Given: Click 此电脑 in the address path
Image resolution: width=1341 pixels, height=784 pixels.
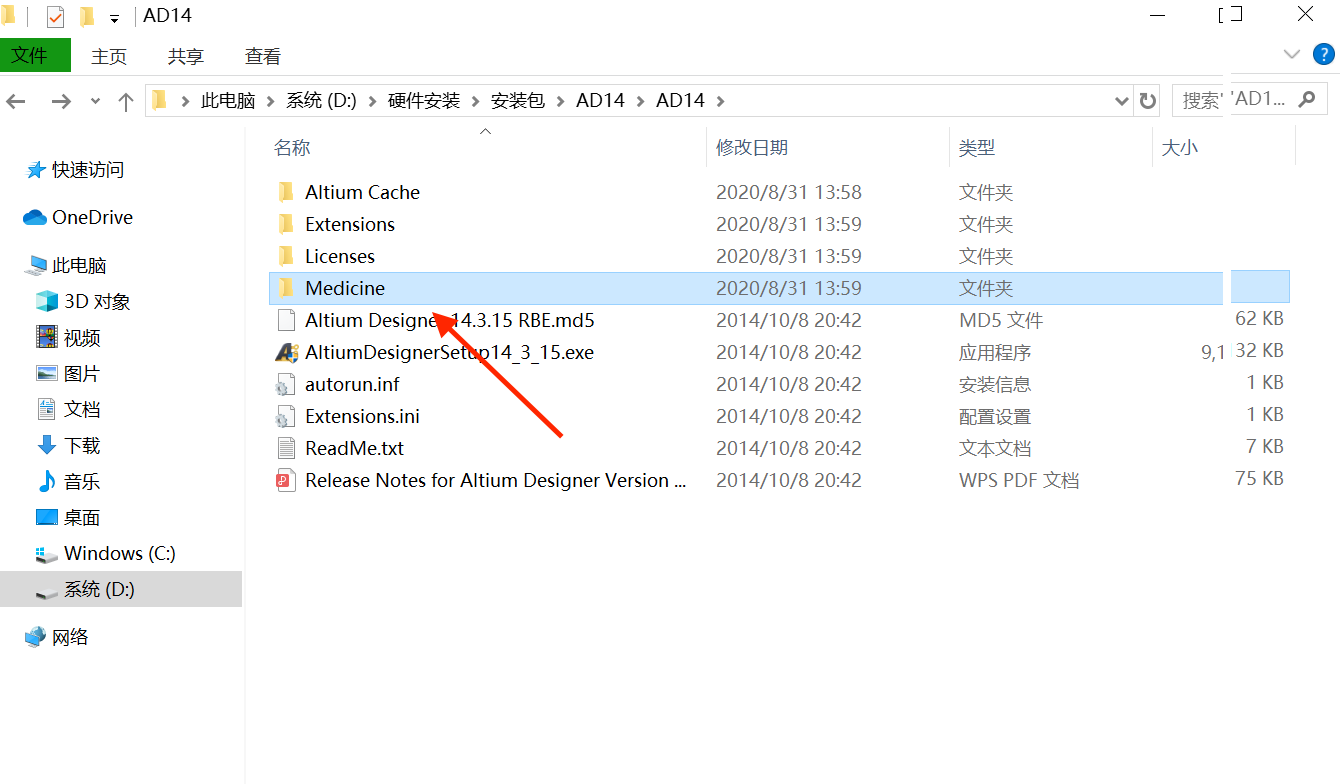Looking at the screenshot, I should 228,100.
